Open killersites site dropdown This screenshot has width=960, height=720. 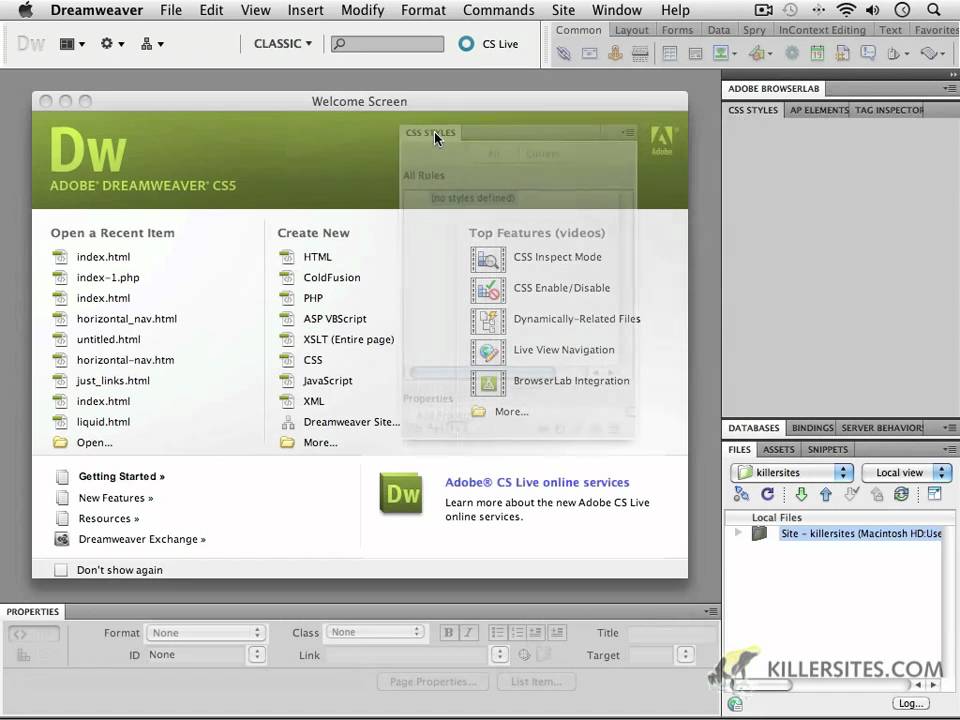pos(792,472)
